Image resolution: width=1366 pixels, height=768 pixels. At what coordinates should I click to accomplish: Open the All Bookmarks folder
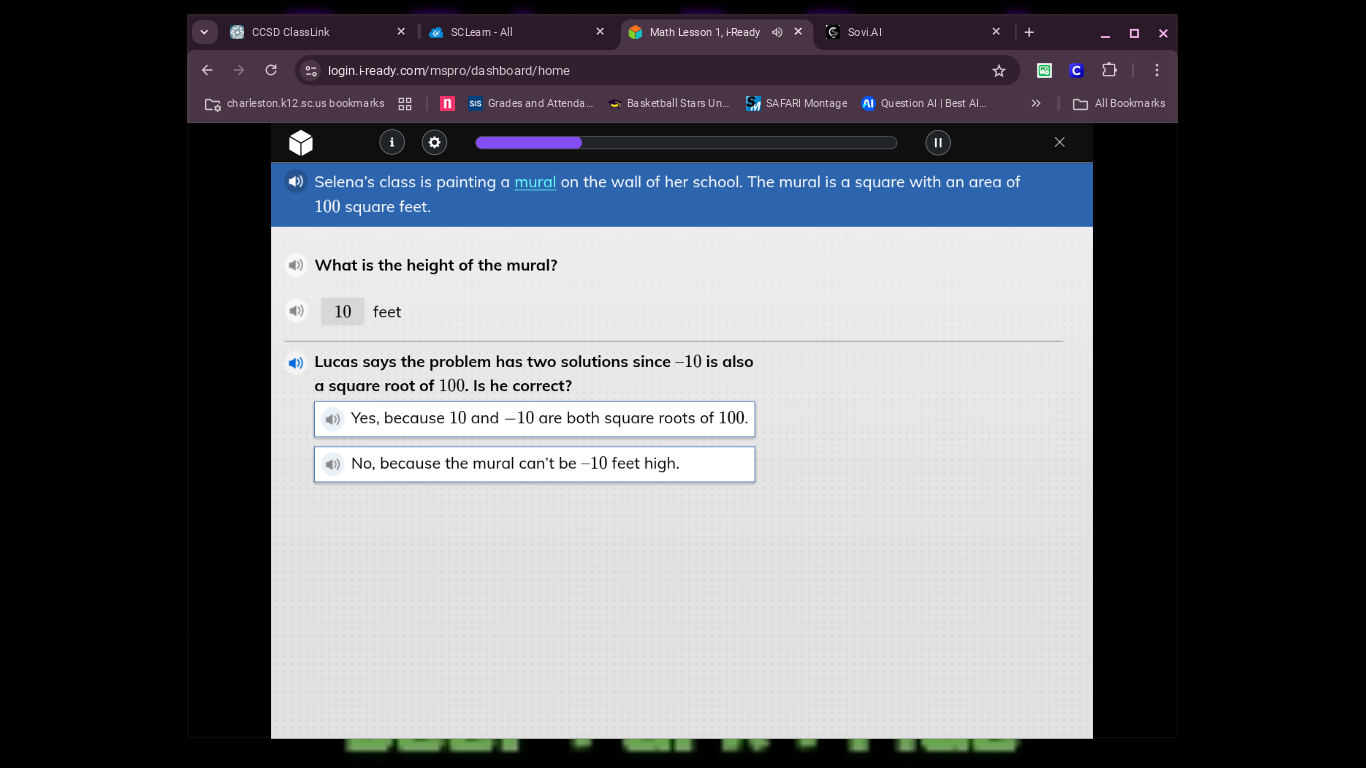click(x=1119, y=103)
